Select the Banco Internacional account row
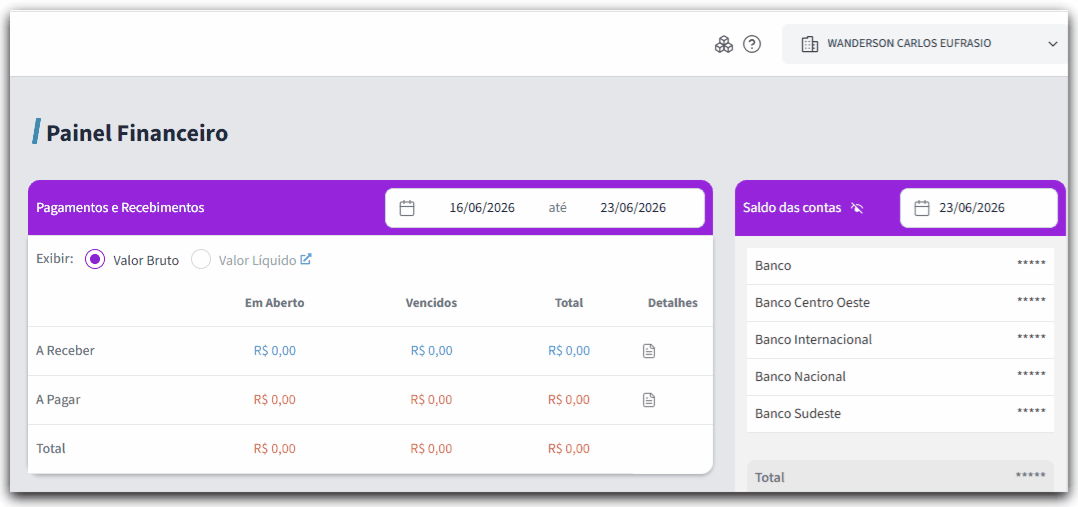Screen dimensions: 1078x507 coord(900,340)
